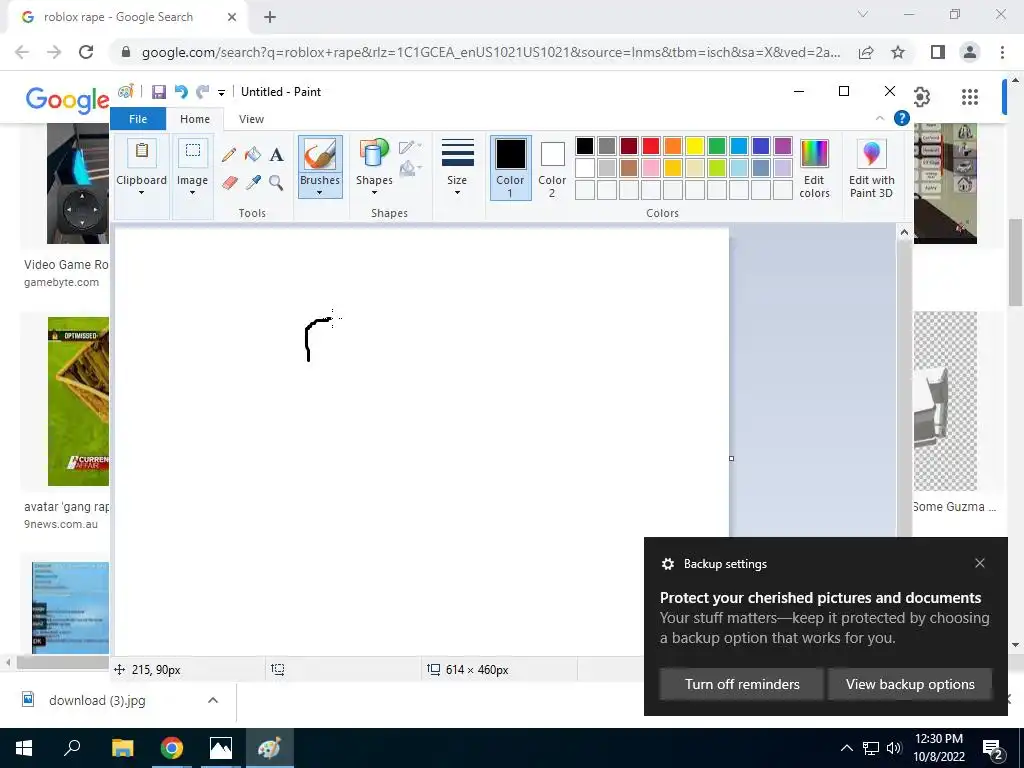The height and width of the screenshot is (768, 1024).
Task: Click Turn off reminders button
Action: coord(742,684)
